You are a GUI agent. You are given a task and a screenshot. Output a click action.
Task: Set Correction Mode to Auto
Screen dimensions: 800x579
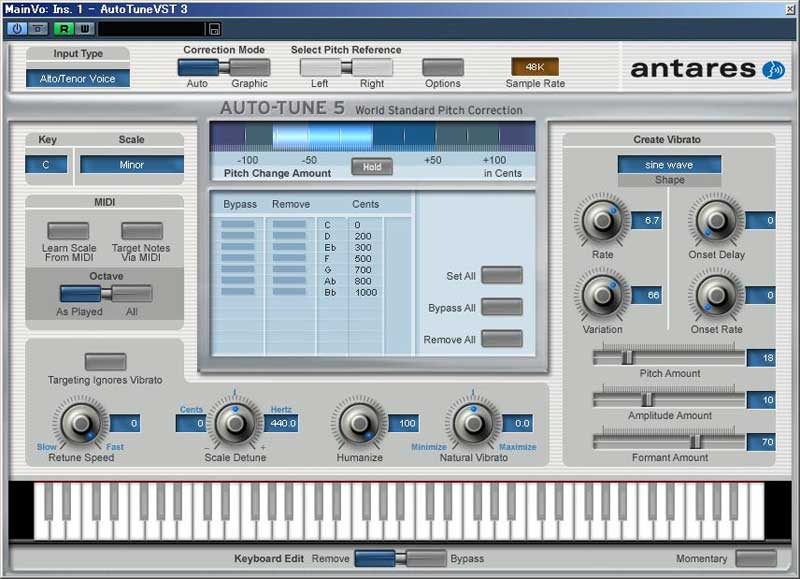(x=198, y=67)
